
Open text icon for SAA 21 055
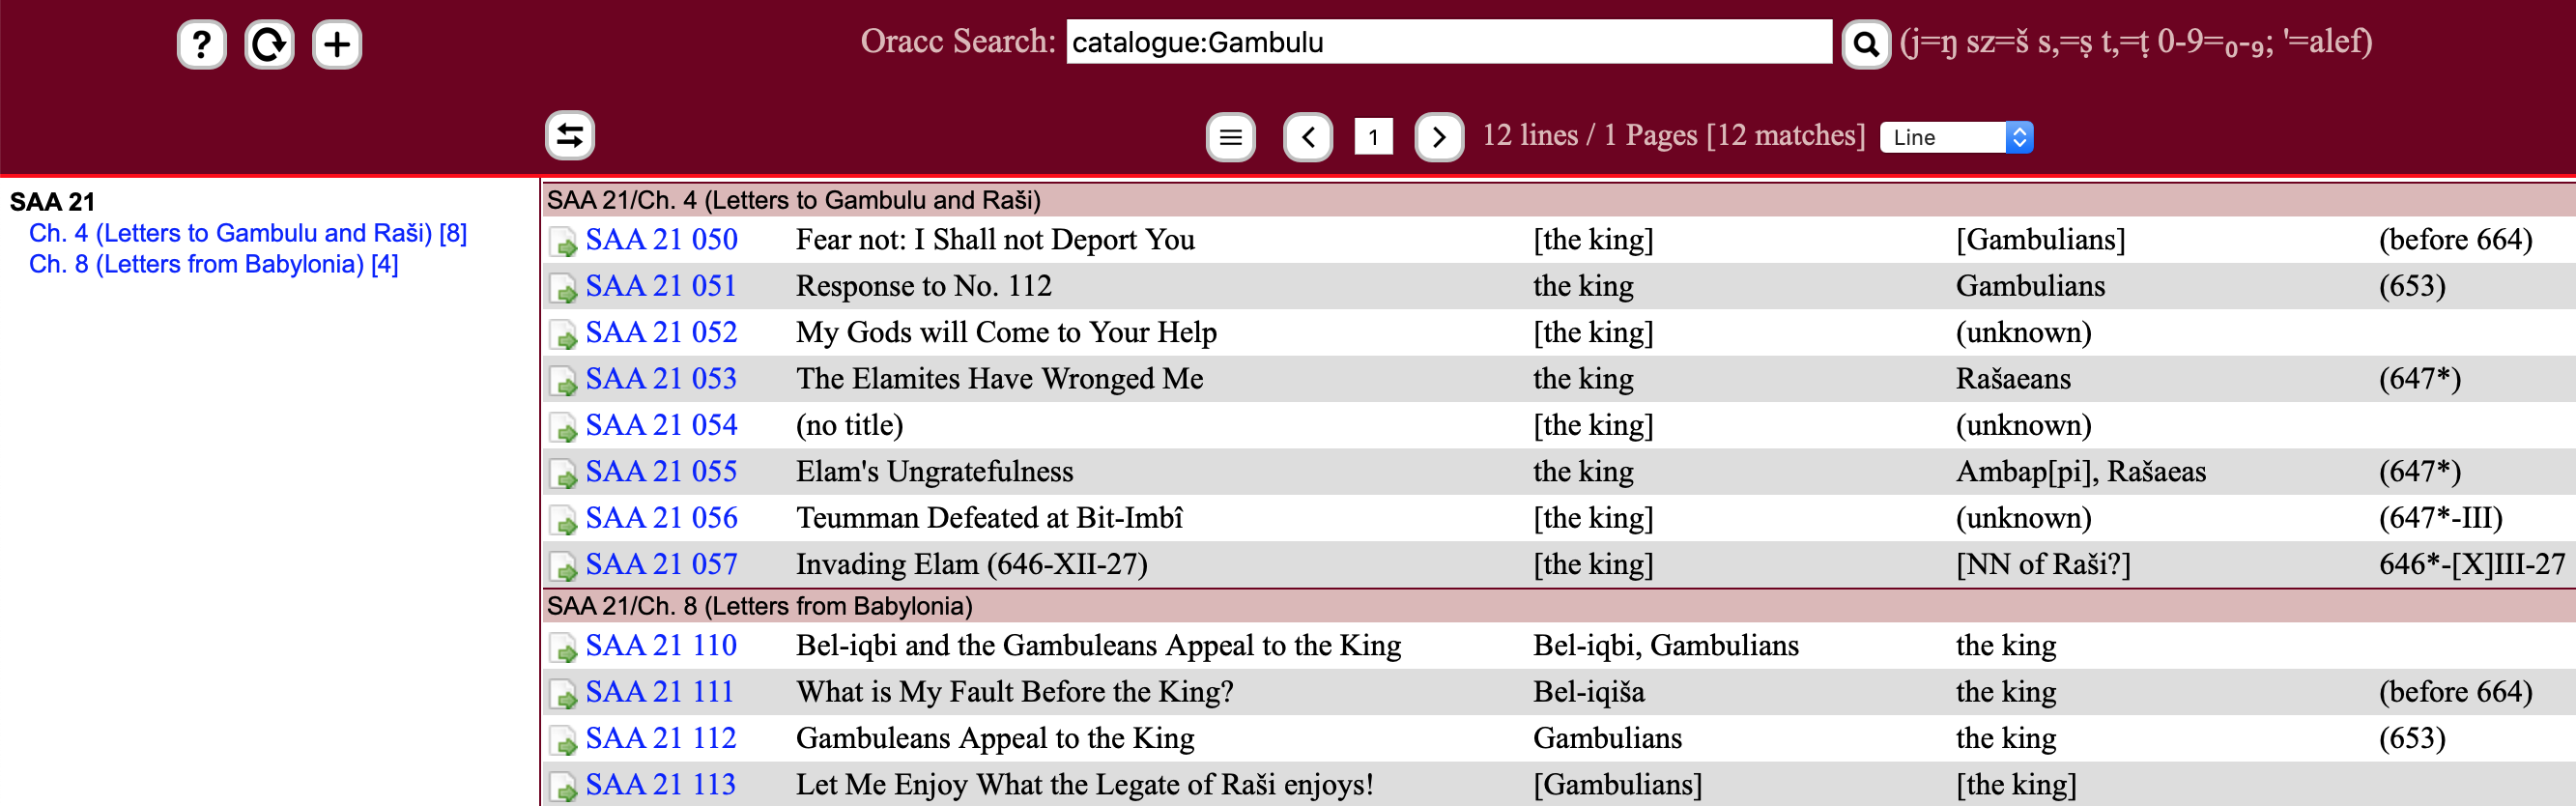[x=564, y=473]
